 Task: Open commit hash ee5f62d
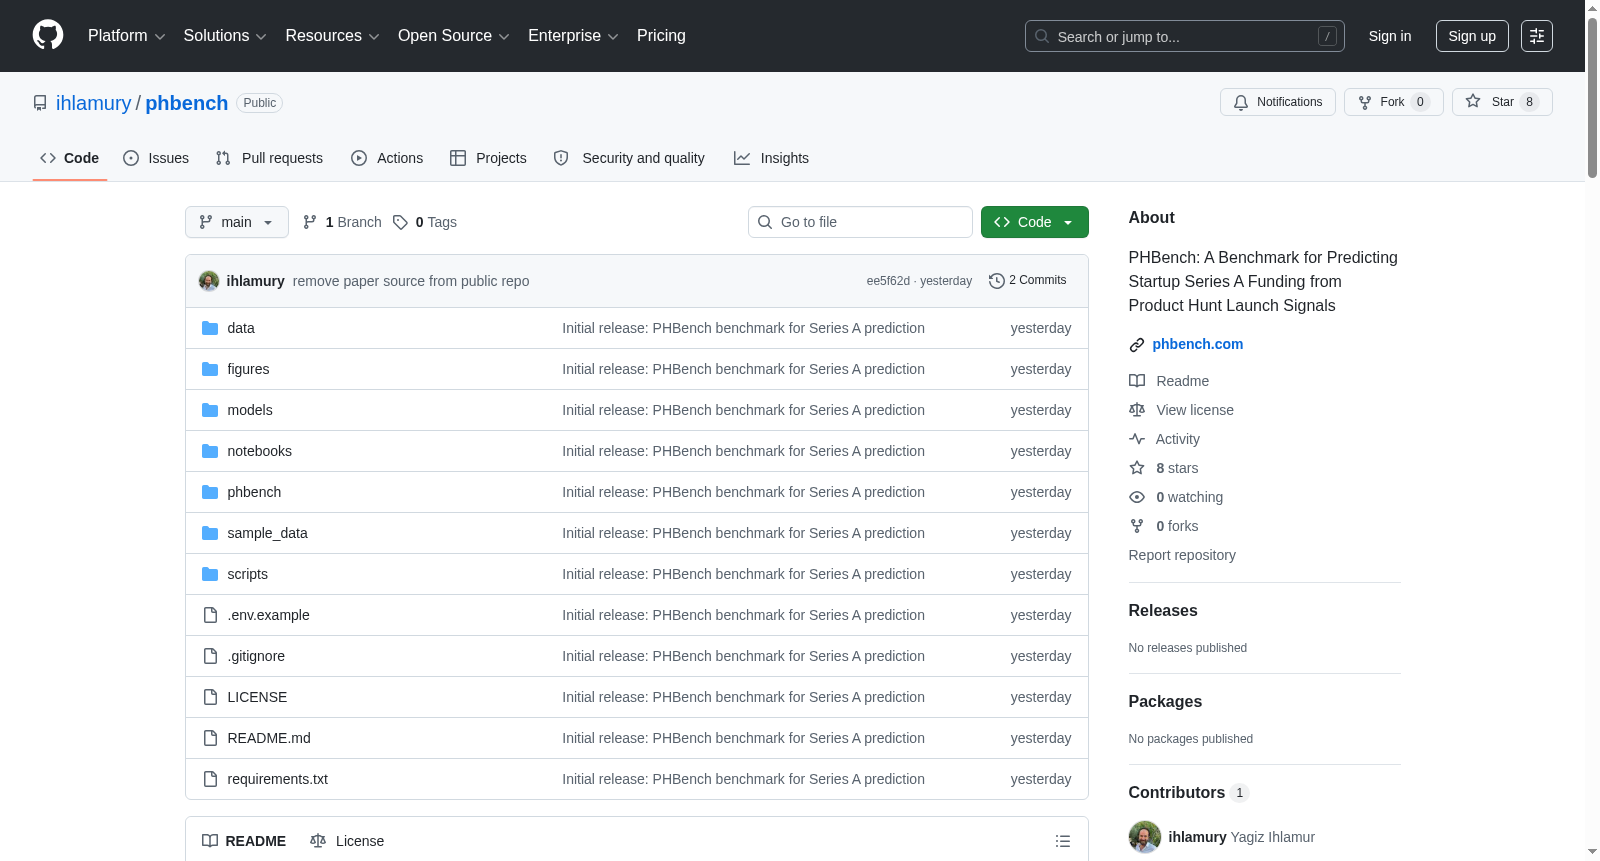pos(888,281)
